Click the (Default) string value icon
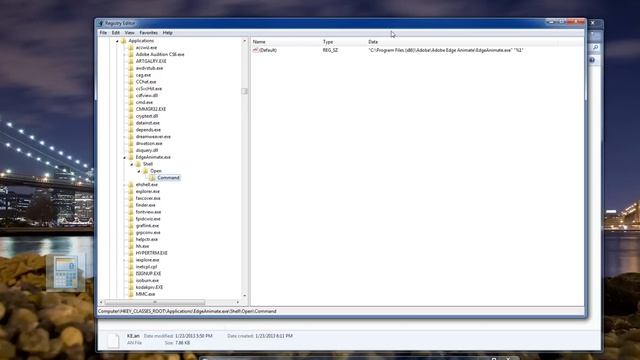 [256, 50]
